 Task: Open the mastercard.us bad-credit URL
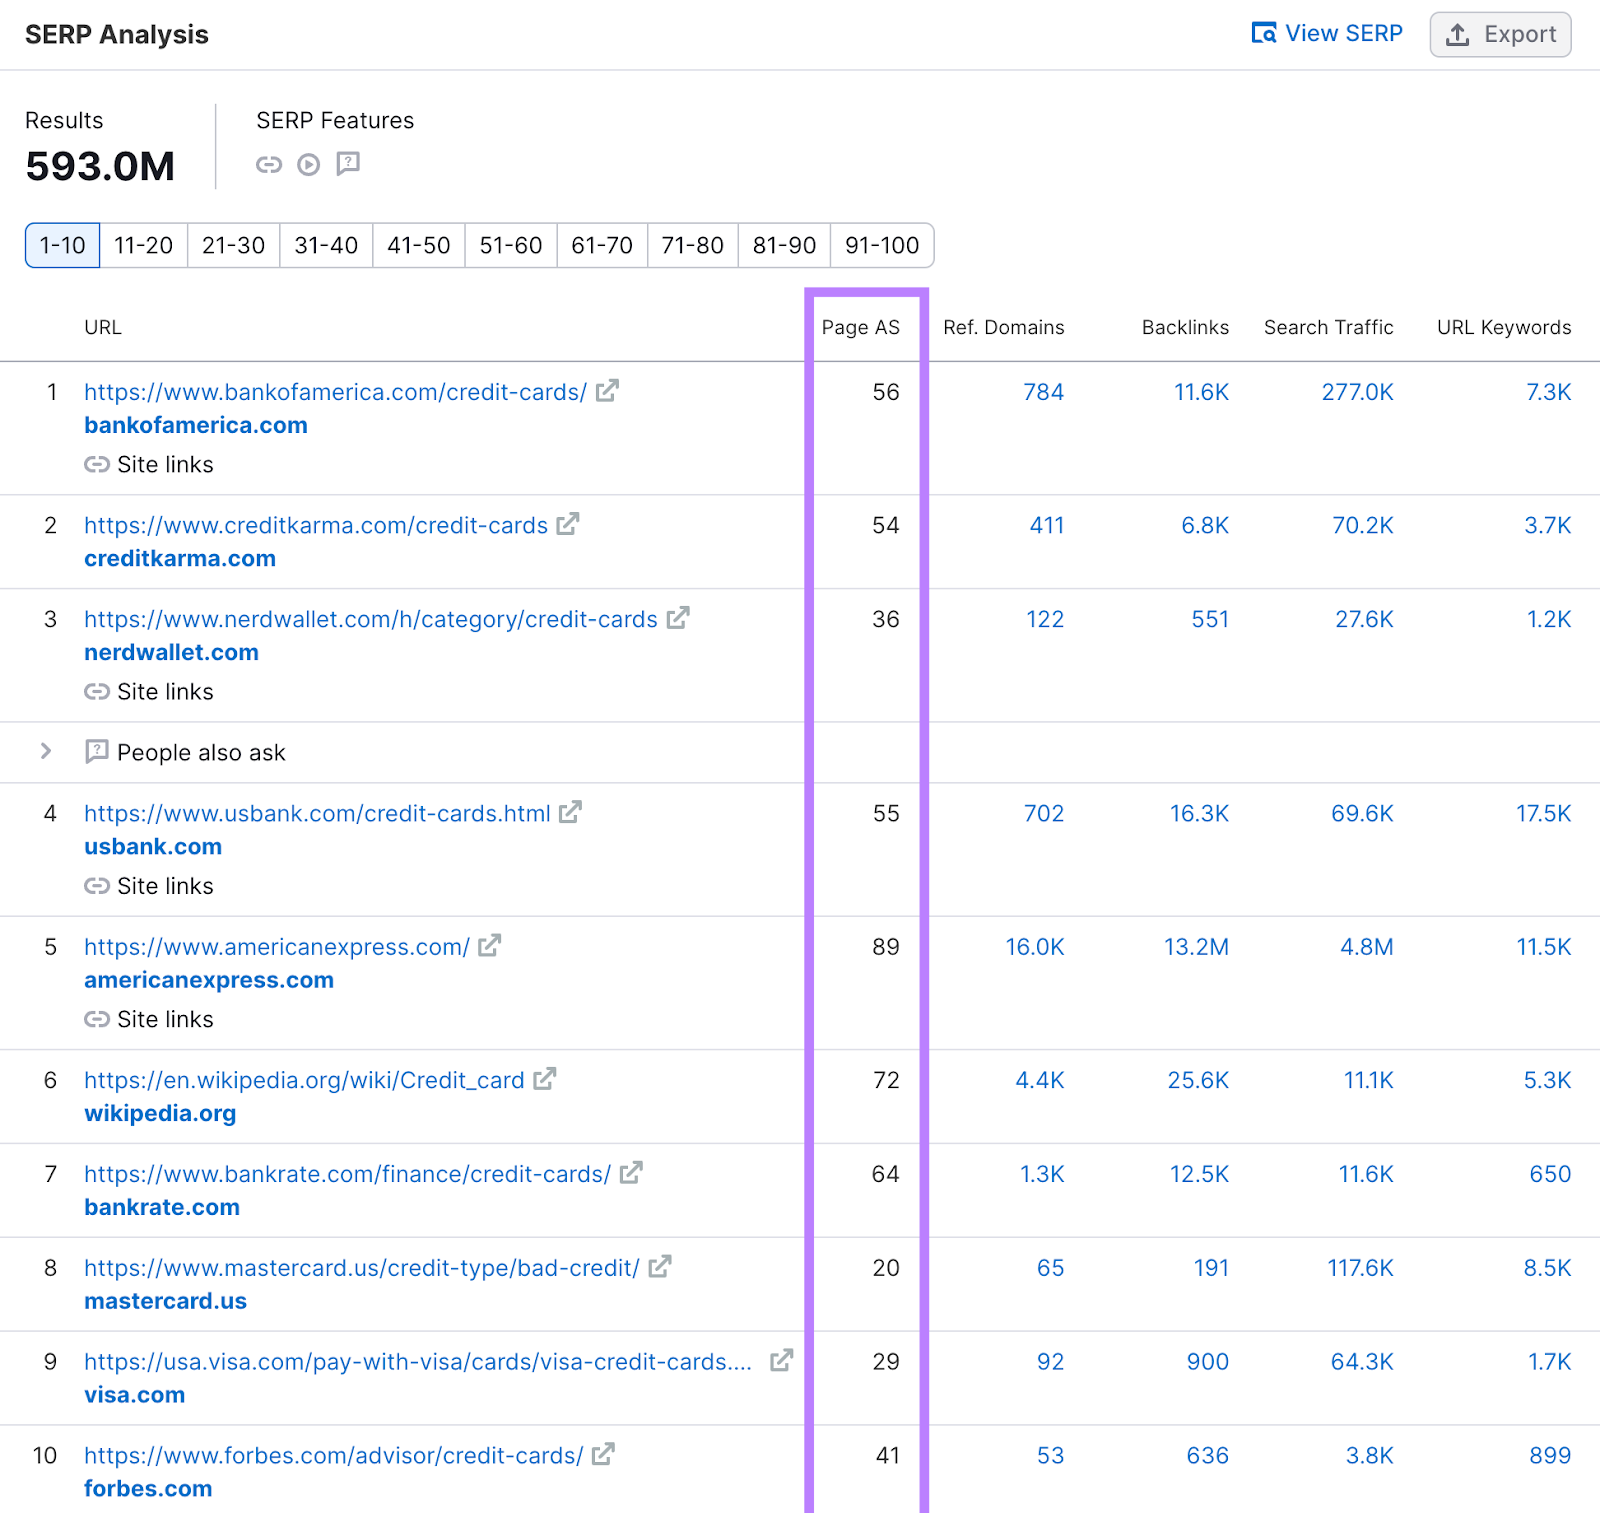(x=362, y=1268)
